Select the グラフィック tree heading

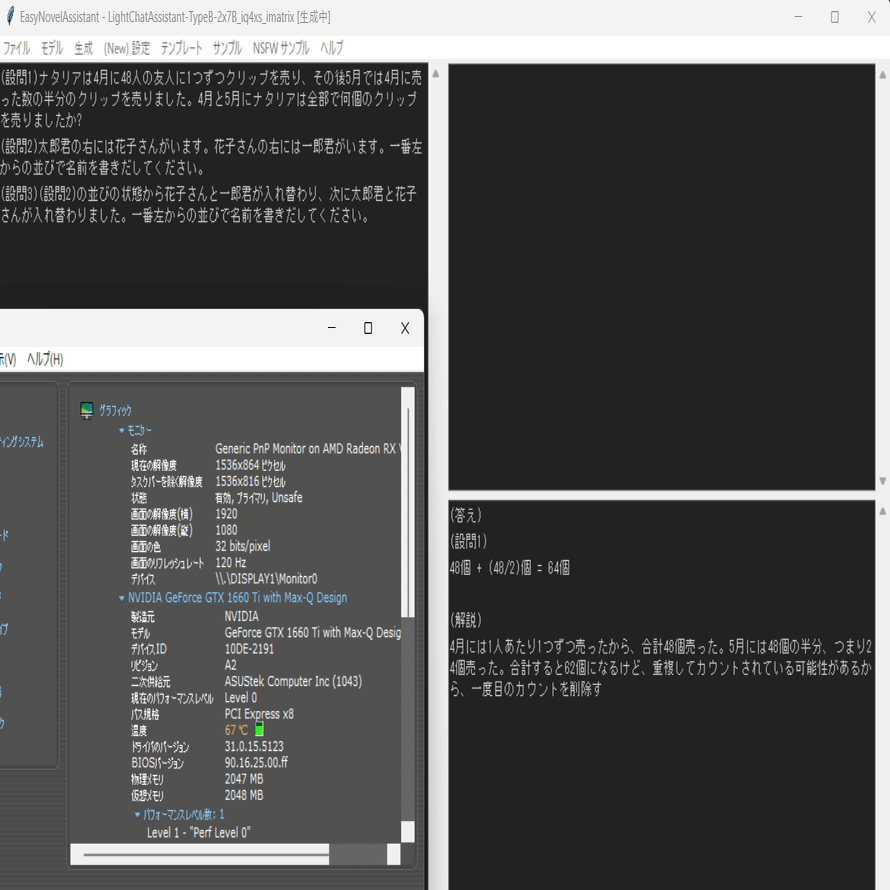tap(115, 410)
